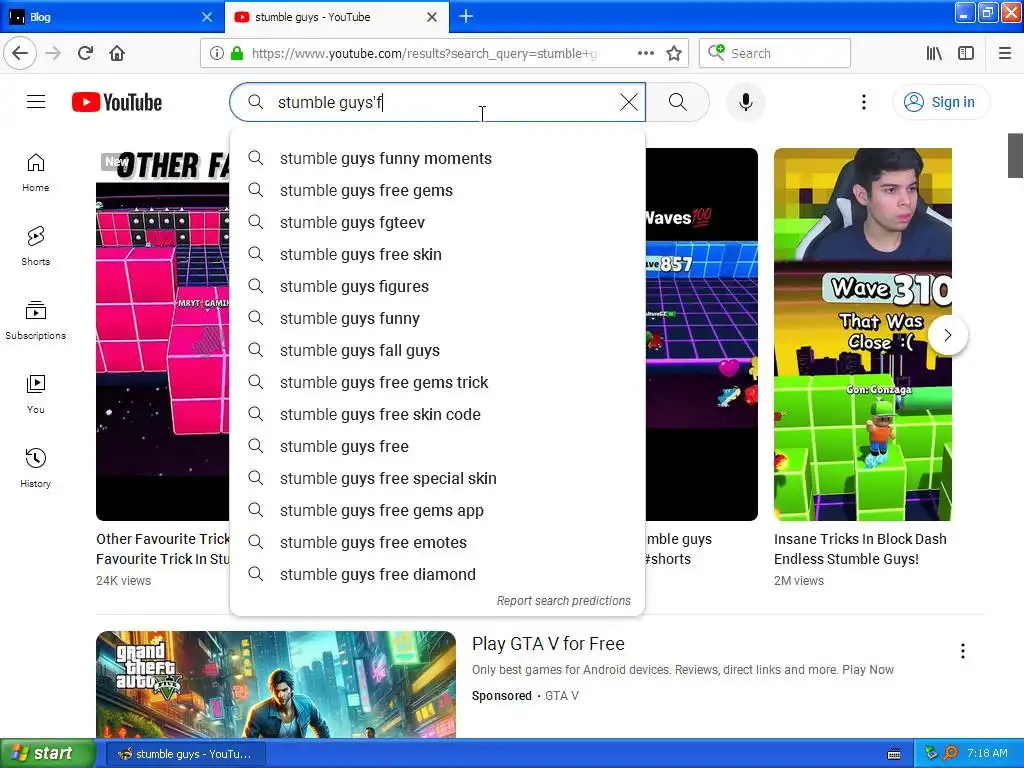1024x768 pixels.
Task: Open the Other Favourite Trick short thumbnail
Action: 163,334
